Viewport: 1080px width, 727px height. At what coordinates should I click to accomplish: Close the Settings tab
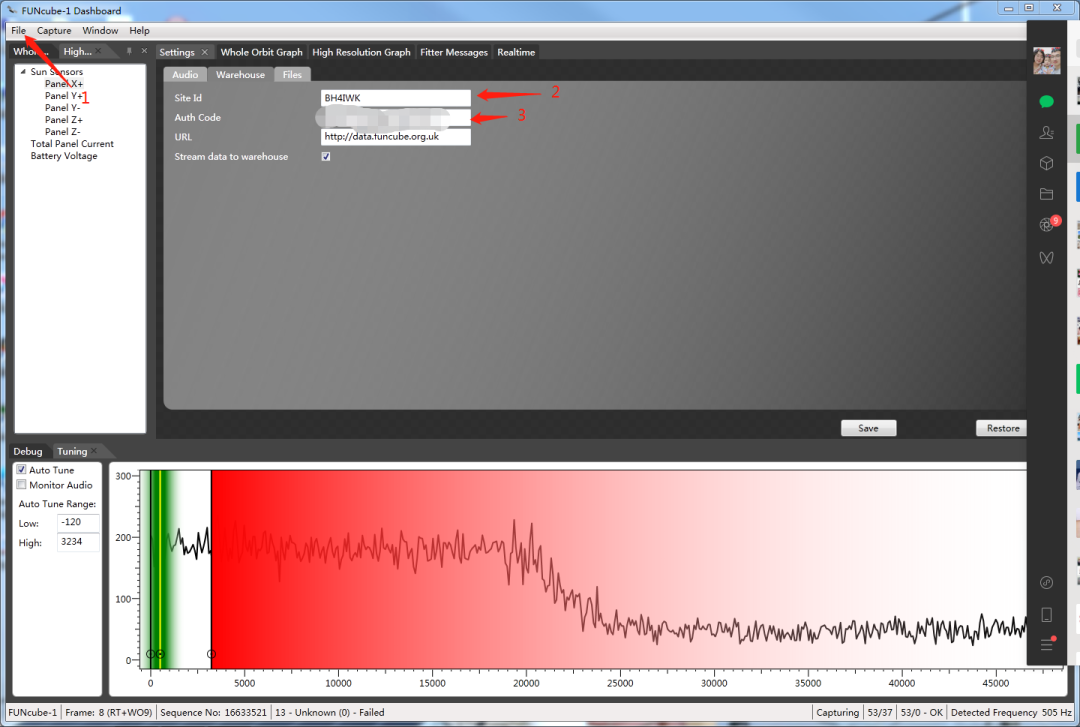click(x=205, y=52)
